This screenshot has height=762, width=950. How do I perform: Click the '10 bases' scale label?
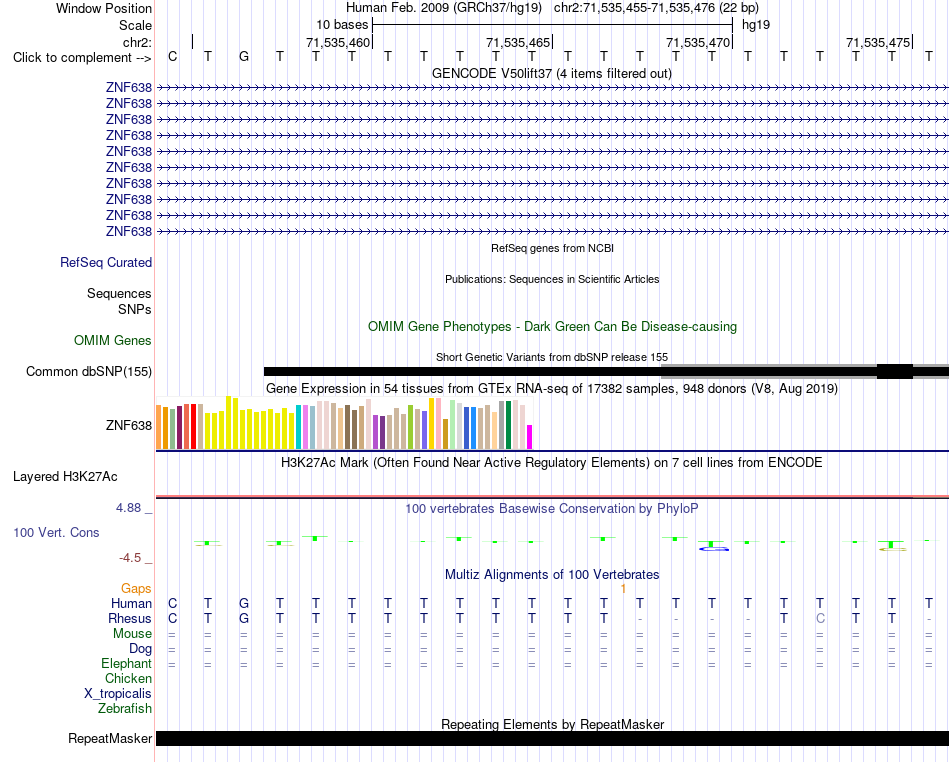point(342,25)
